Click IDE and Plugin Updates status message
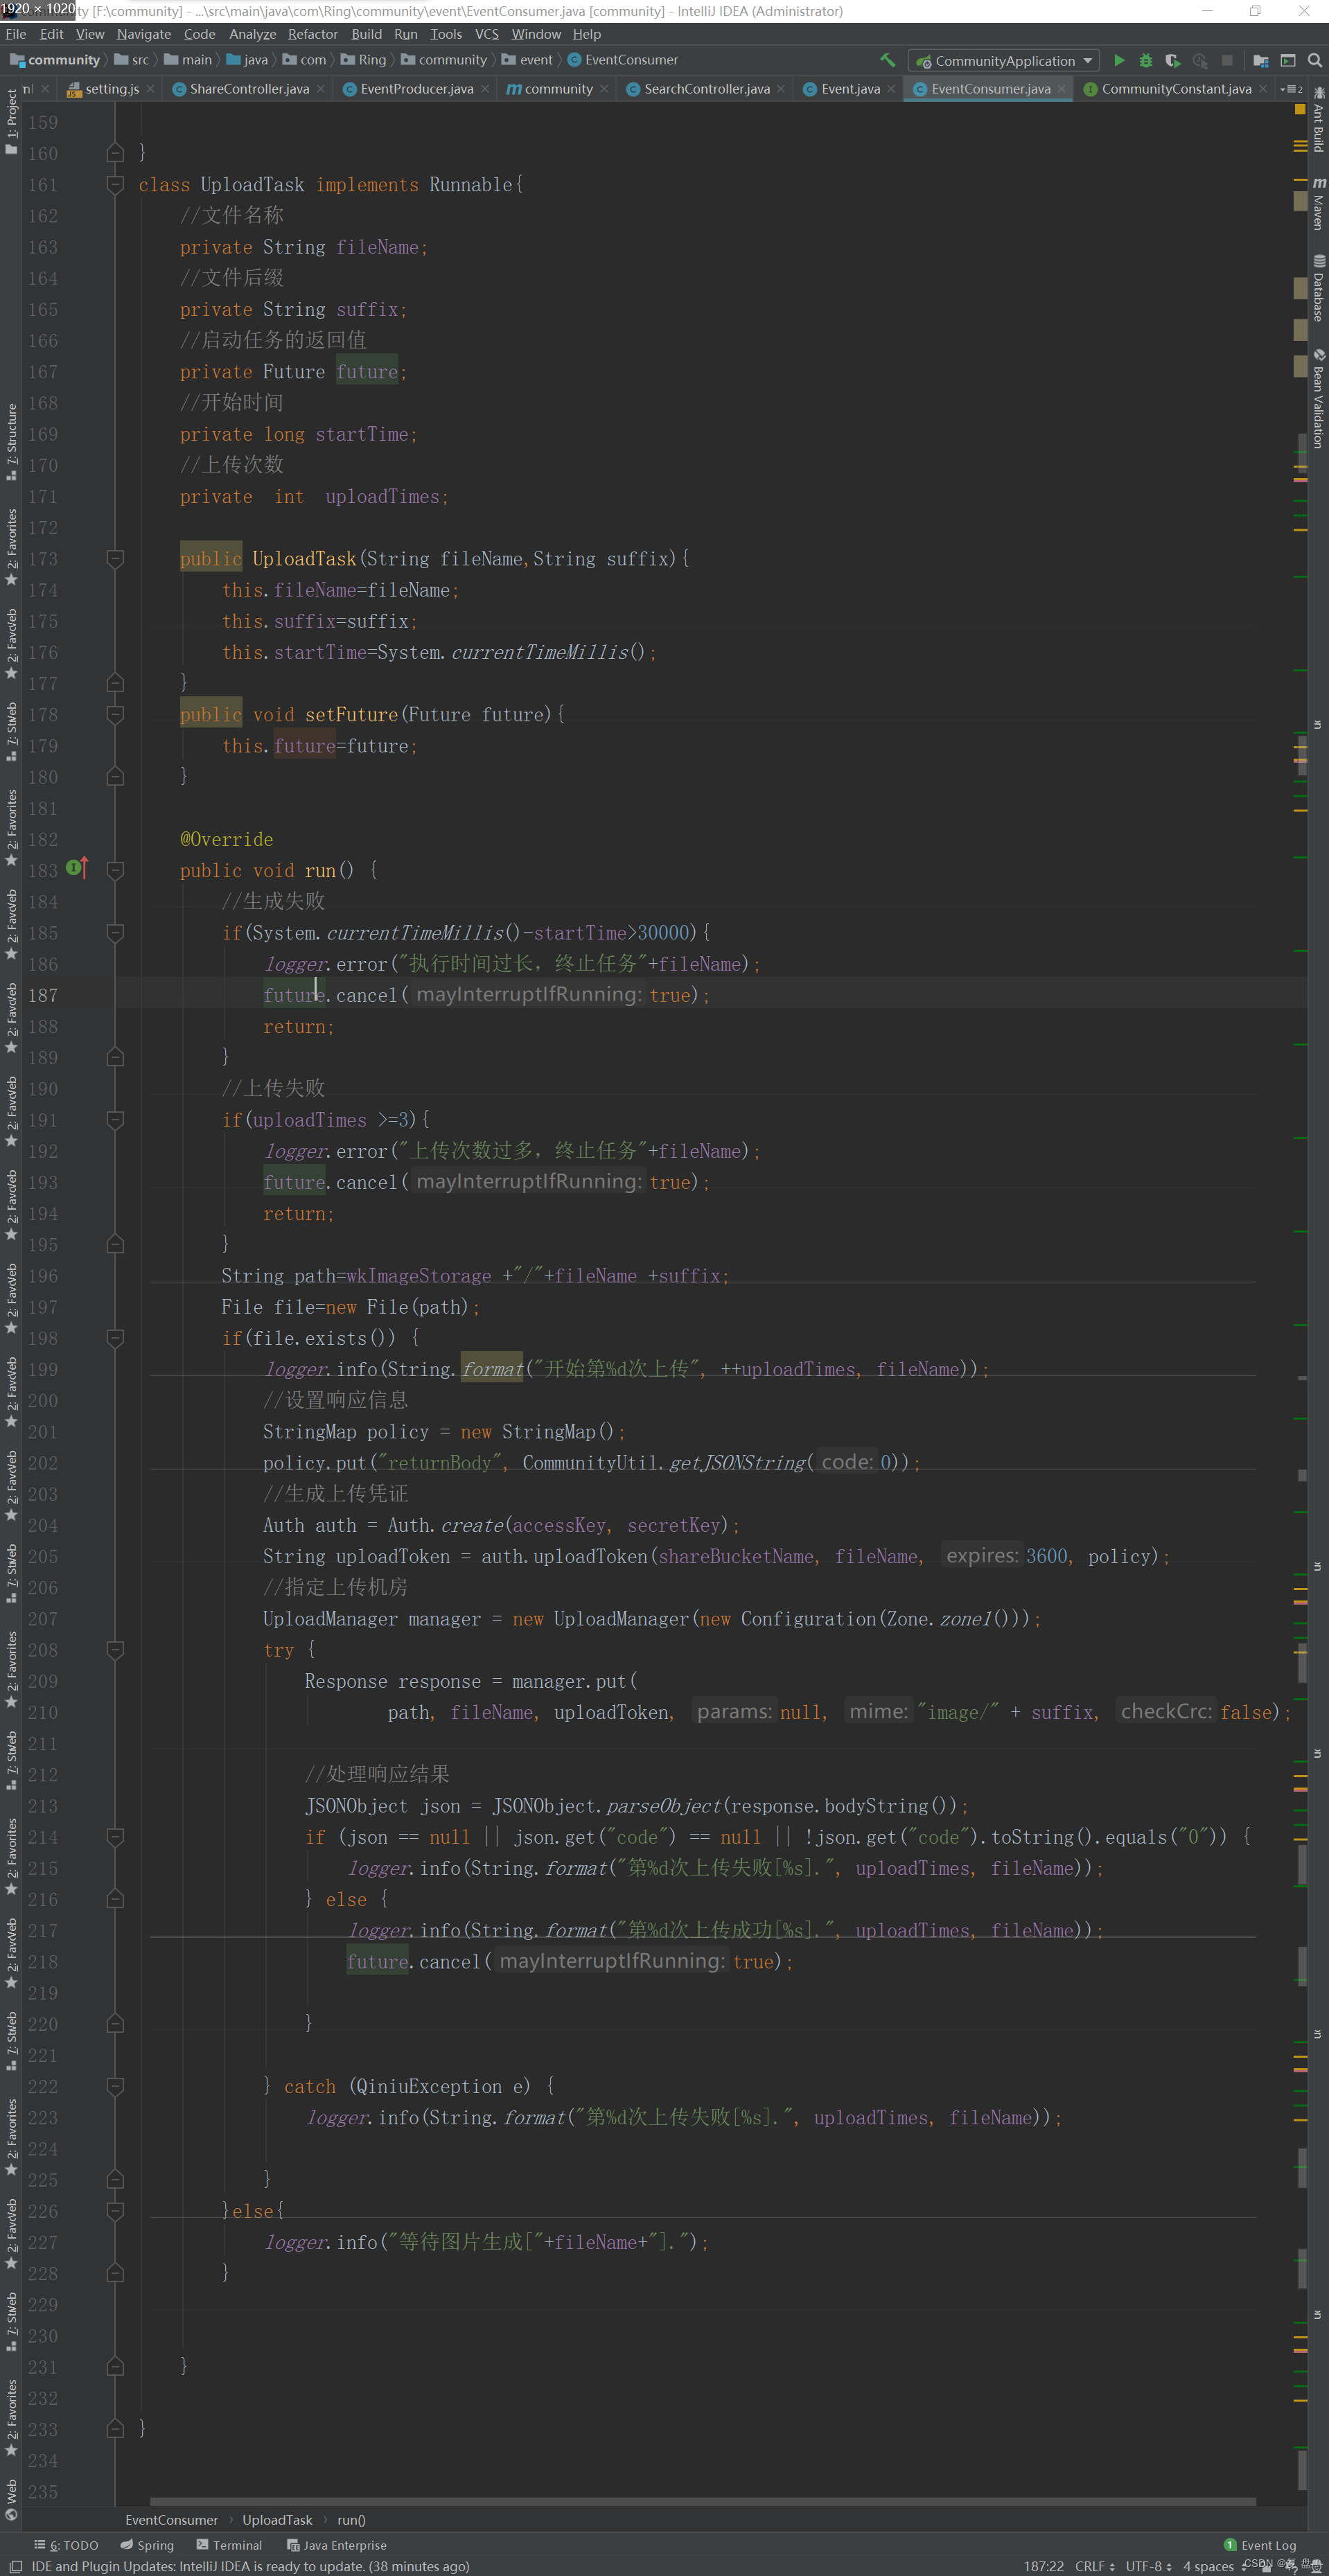 coord(250,2566)
